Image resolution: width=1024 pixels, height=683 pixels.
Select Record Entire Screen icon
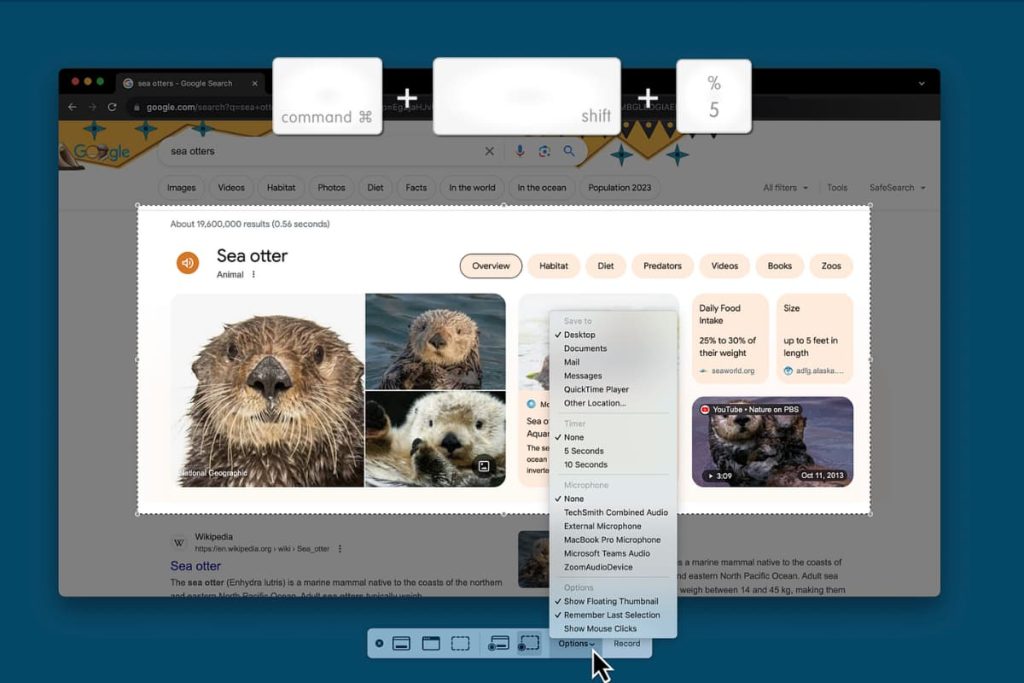tap(498, 643)
